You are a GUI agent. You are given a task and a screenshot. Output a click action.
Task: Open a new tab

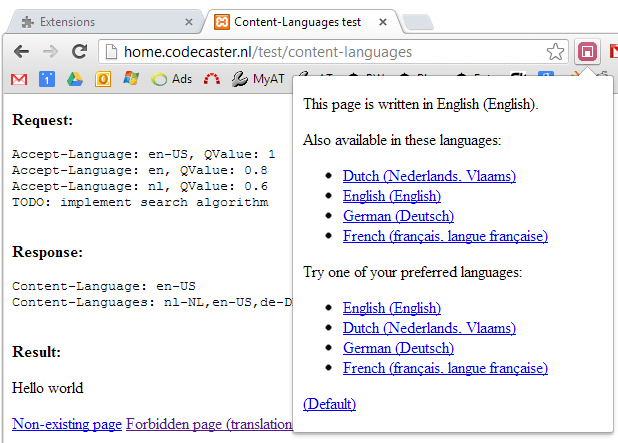point(418,22)
